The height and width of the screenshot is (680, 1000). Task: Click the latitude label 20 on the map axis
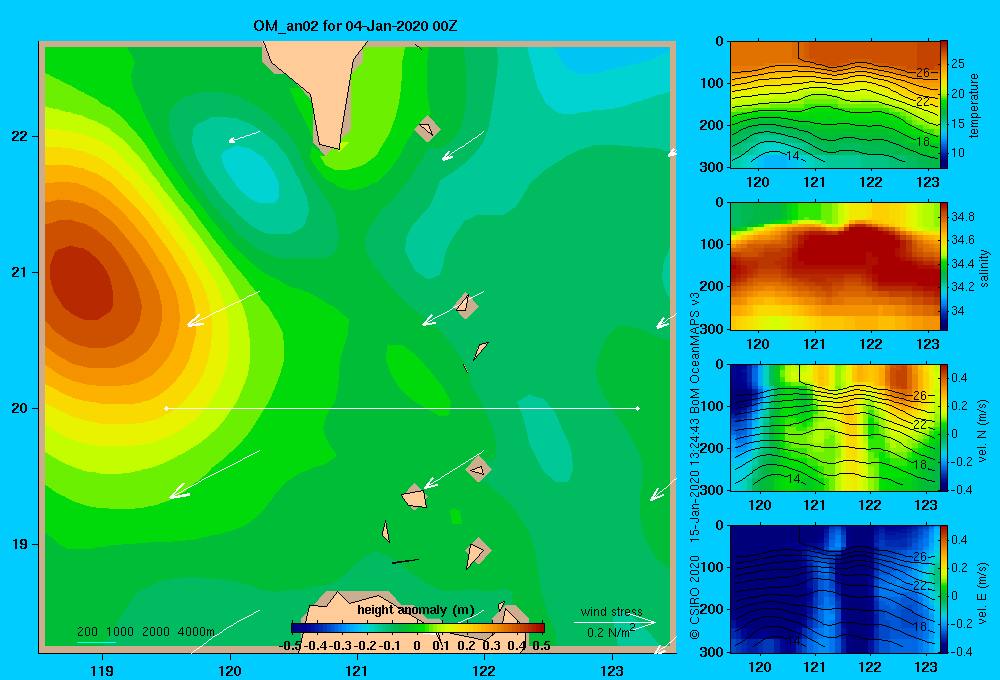(20, 408)
